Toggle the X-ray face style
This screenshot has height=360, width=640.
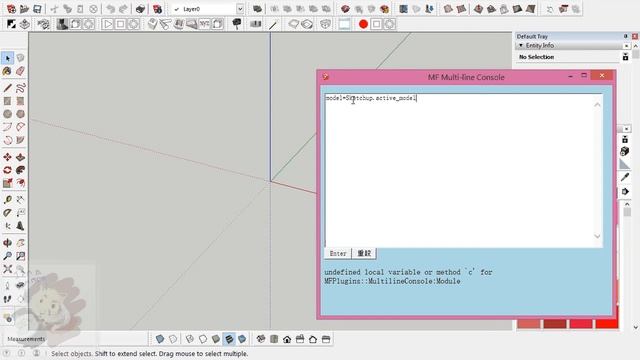click(x=160, y=339)
